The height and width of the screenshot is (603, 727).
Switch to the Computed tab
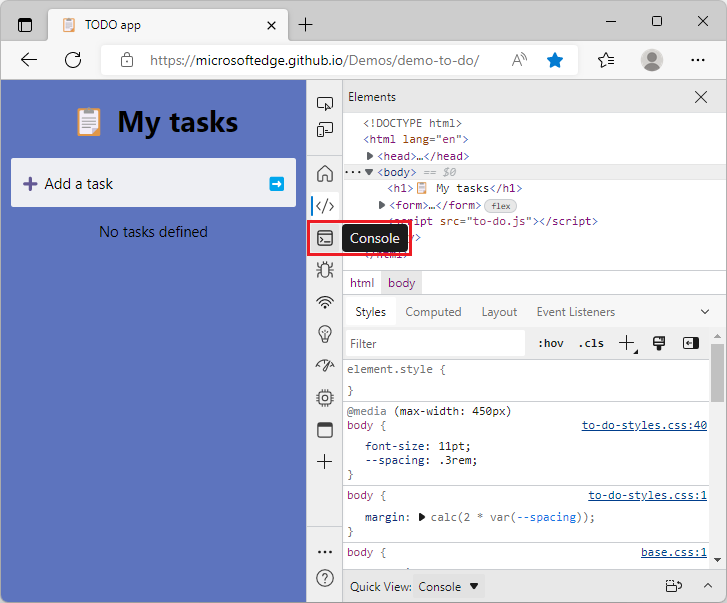[433, 312]
